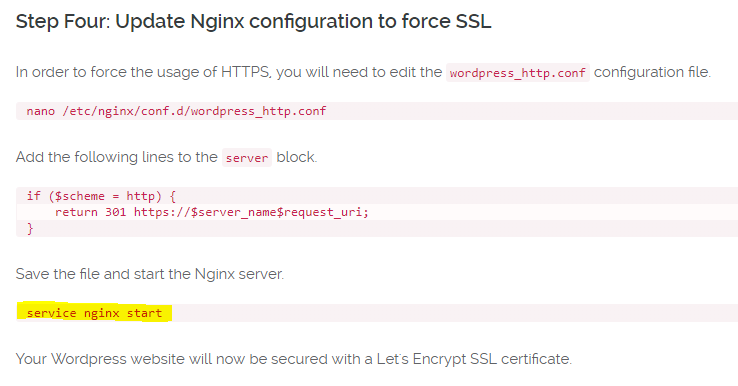The image size is (738, 386).
Task: Click the text 'Add the following lines to the'
Action: coord(117,157)
